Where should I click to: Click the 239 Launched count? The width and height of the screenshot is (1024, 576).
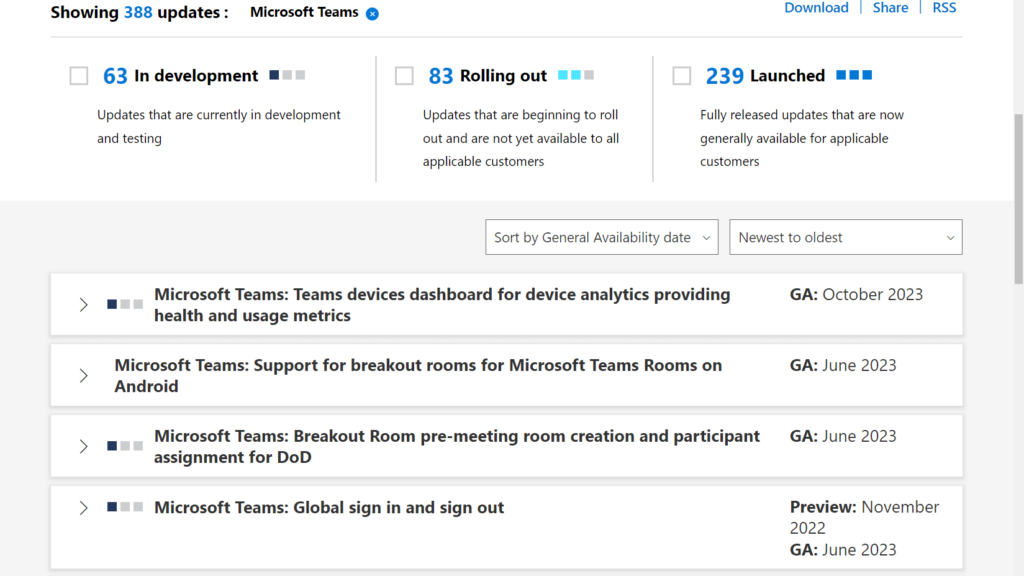point(724,76)
